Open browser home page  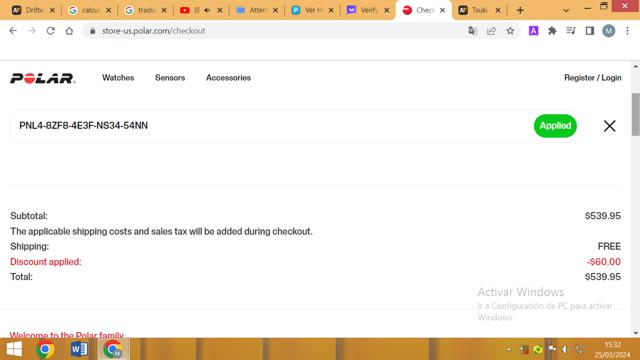point(69,31)
